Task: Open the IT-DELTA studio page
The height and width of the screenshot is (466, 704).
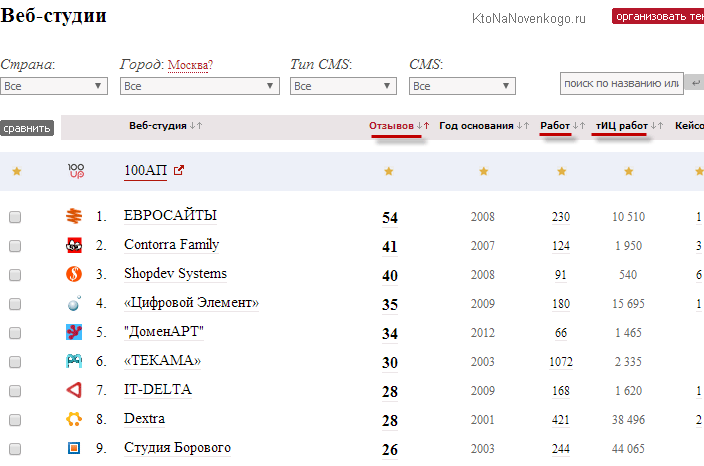Action: click(158, 390)
